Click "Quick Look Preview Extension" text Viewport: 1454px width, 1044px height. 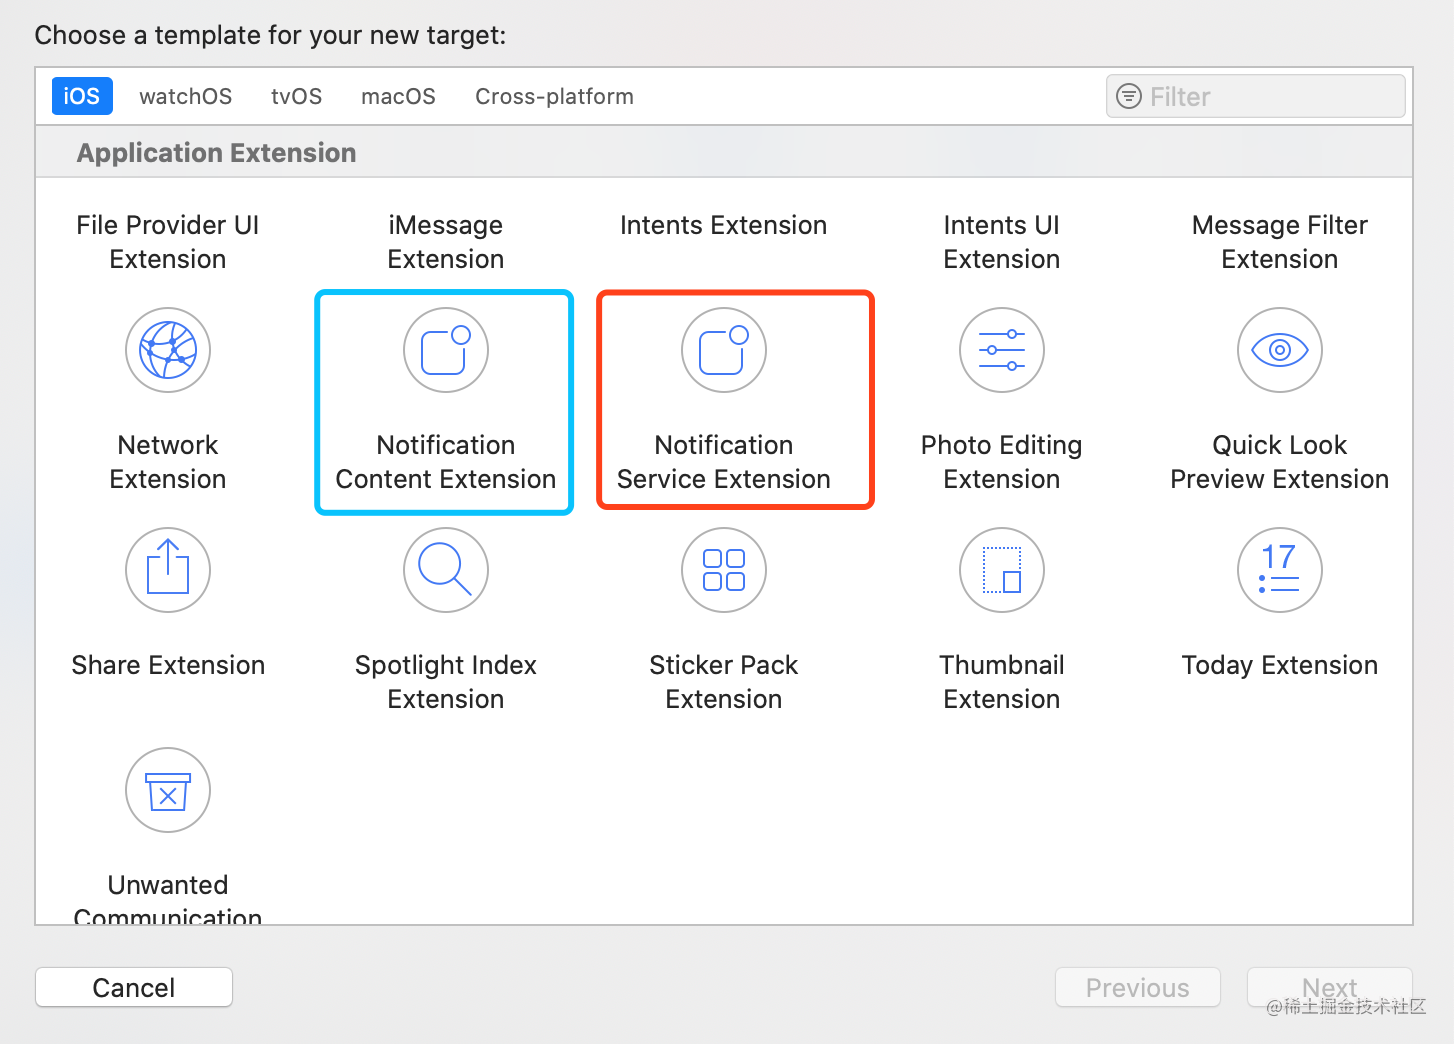(x=1280, y=462)
